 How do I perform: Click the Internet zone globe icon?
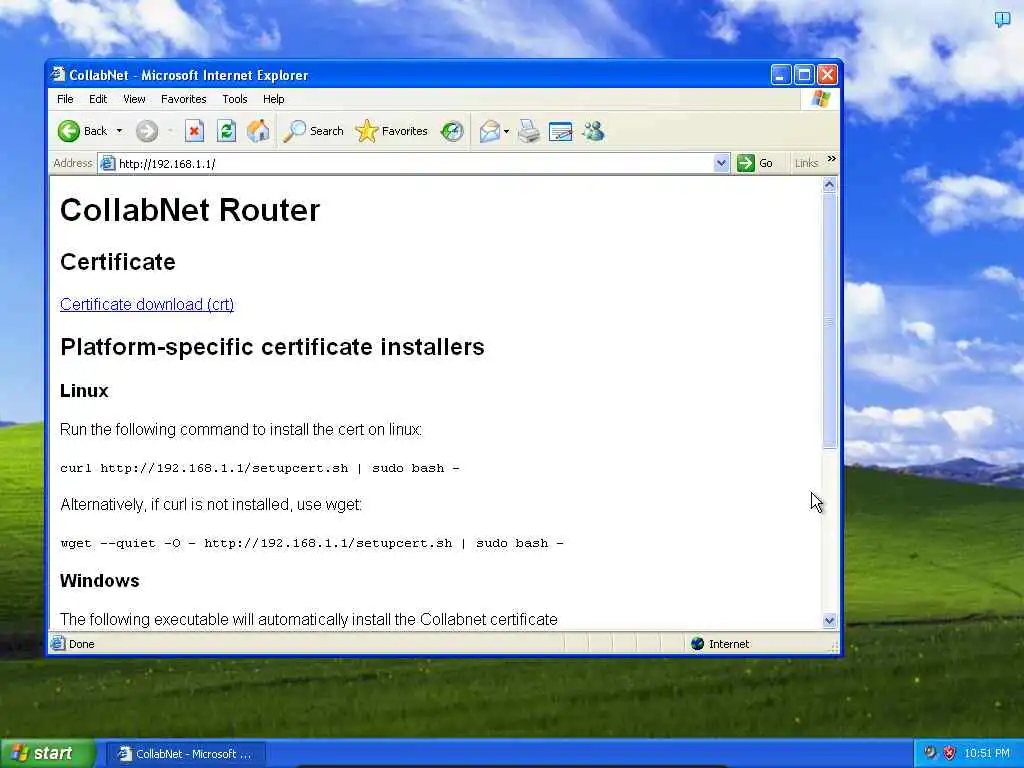point(697,644)
